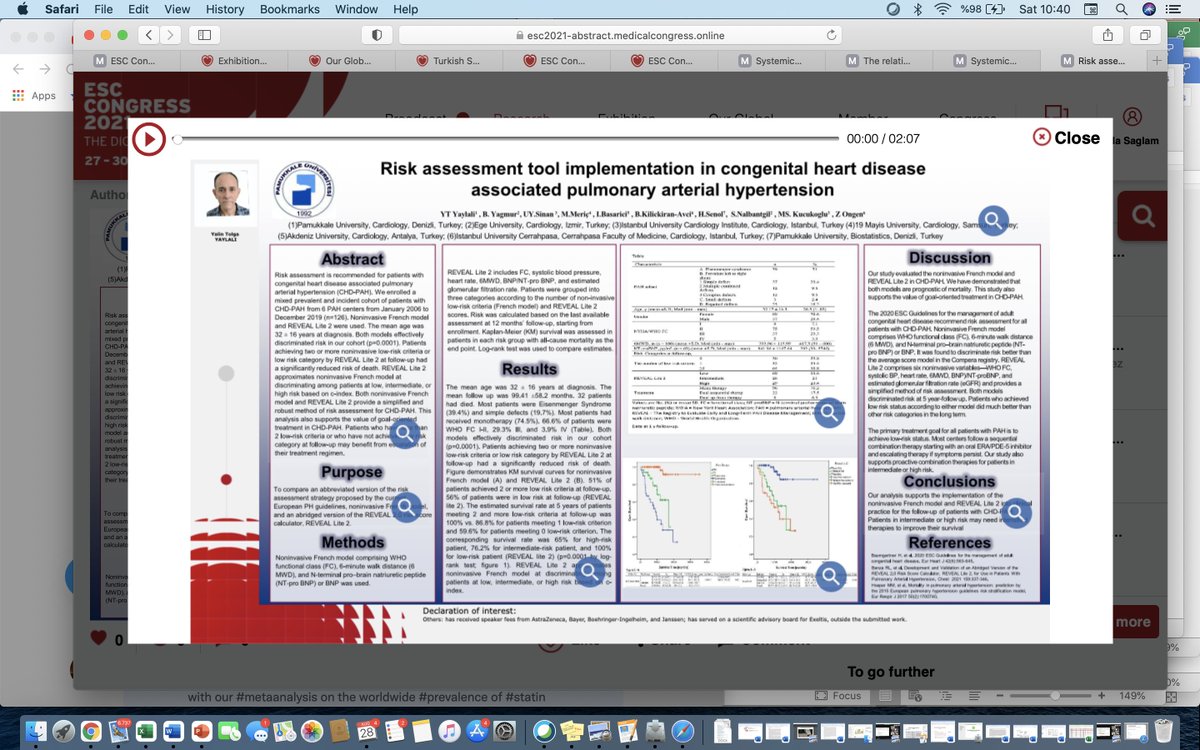The width and height of the screenshot is (1200, 750).
Task: Click the heart like icon
Action: pyautogui.click(x=98, y=638)
